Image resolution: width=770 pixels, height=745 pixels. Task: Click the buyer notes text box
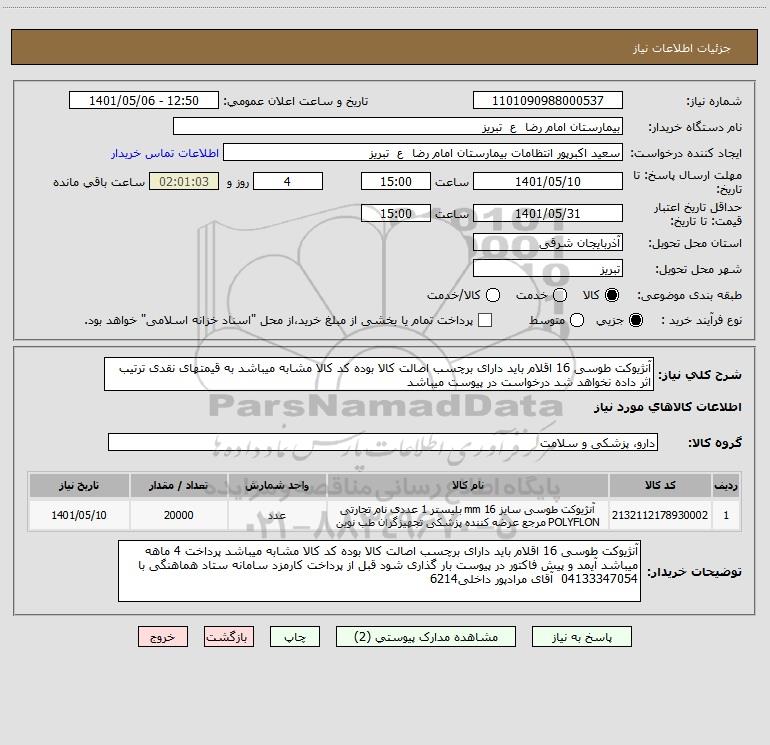click(379, 571)
